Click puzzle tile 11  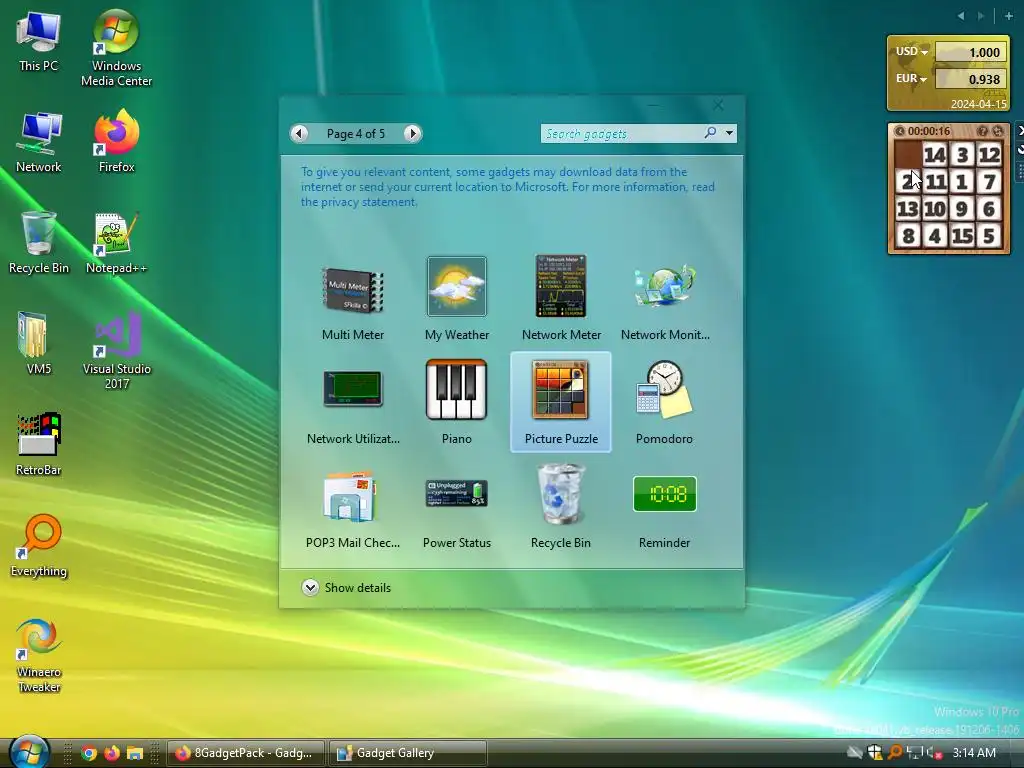[x=935, y=182]
